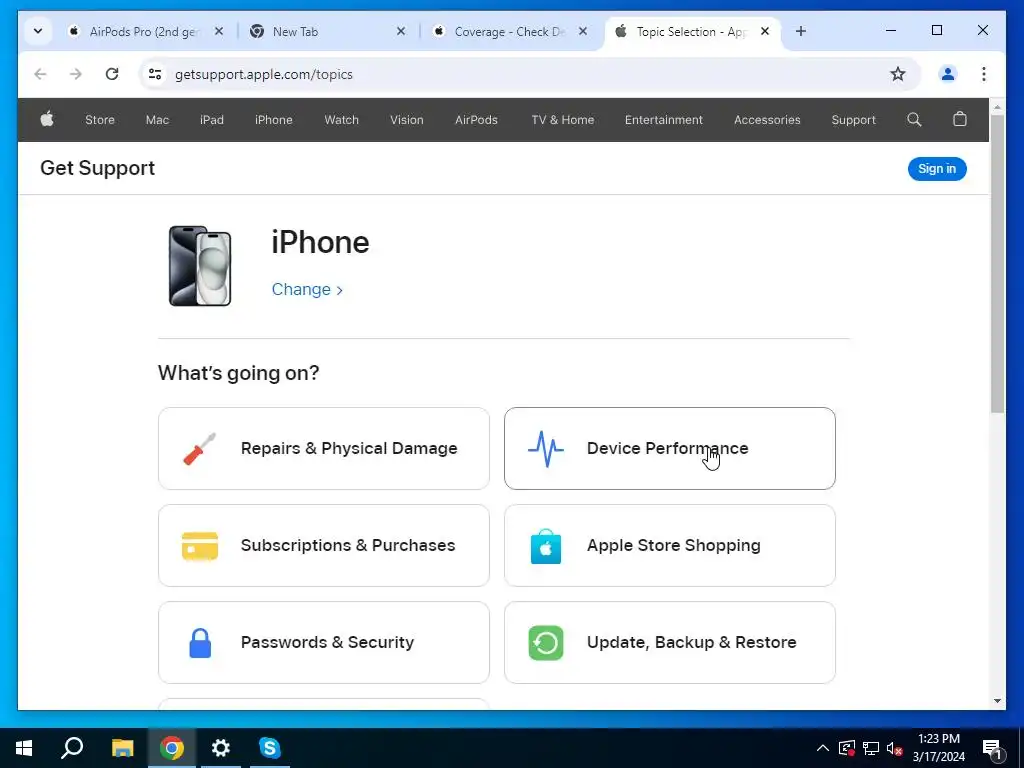
Task: Open the Chrome profile avatar
Action: pyautogui.click(x=948, y=74)
